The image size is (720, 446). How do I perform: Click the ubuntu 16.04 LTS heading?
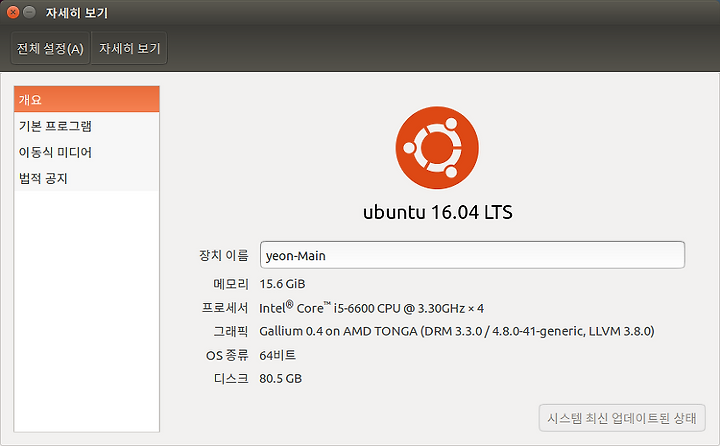[x=438, y=212]
